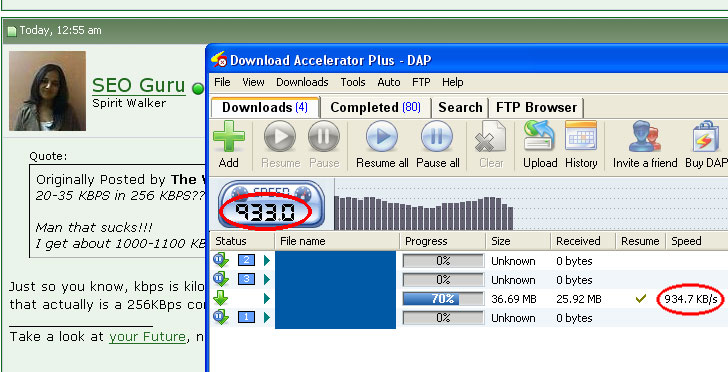Click 0% progress bar in queue 2 row

tap(443, 261)
